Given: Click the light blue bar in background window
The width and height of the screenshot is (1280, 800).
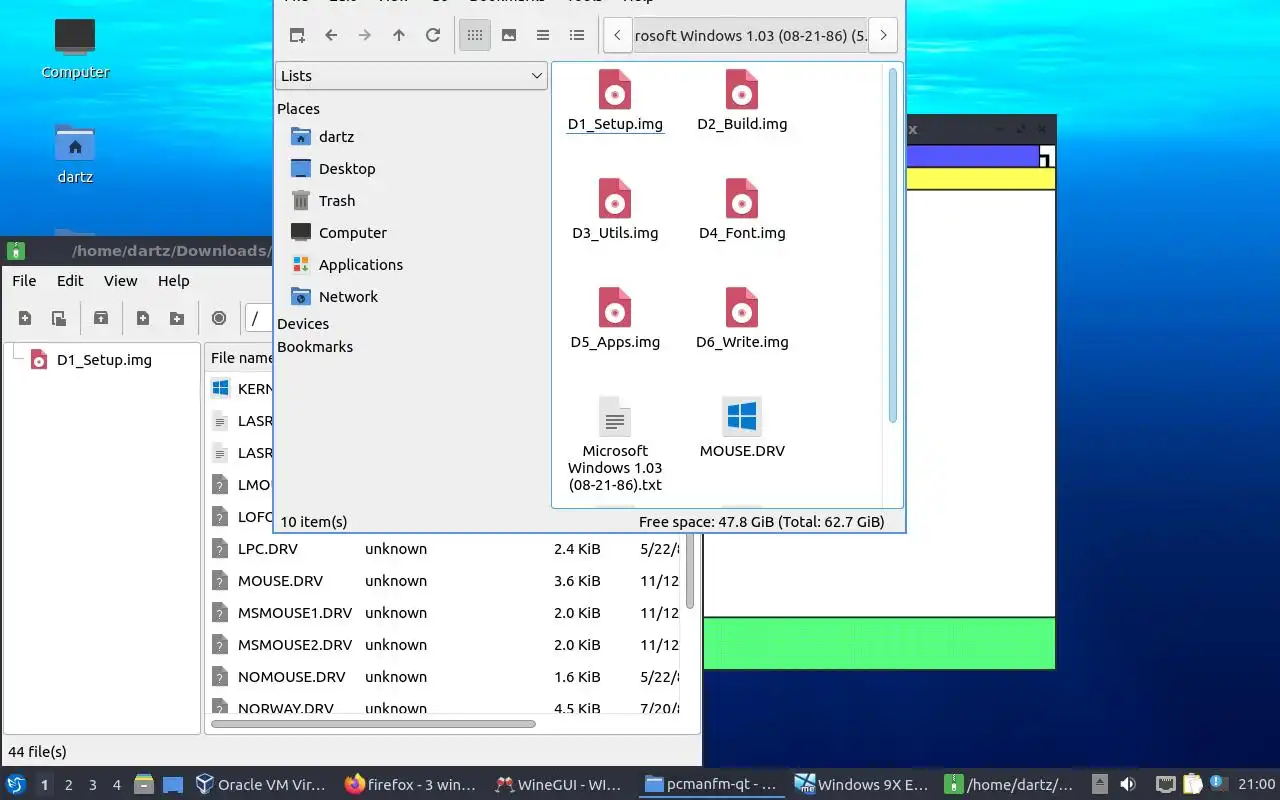Looking at the screenshot, I should [972, 157].
